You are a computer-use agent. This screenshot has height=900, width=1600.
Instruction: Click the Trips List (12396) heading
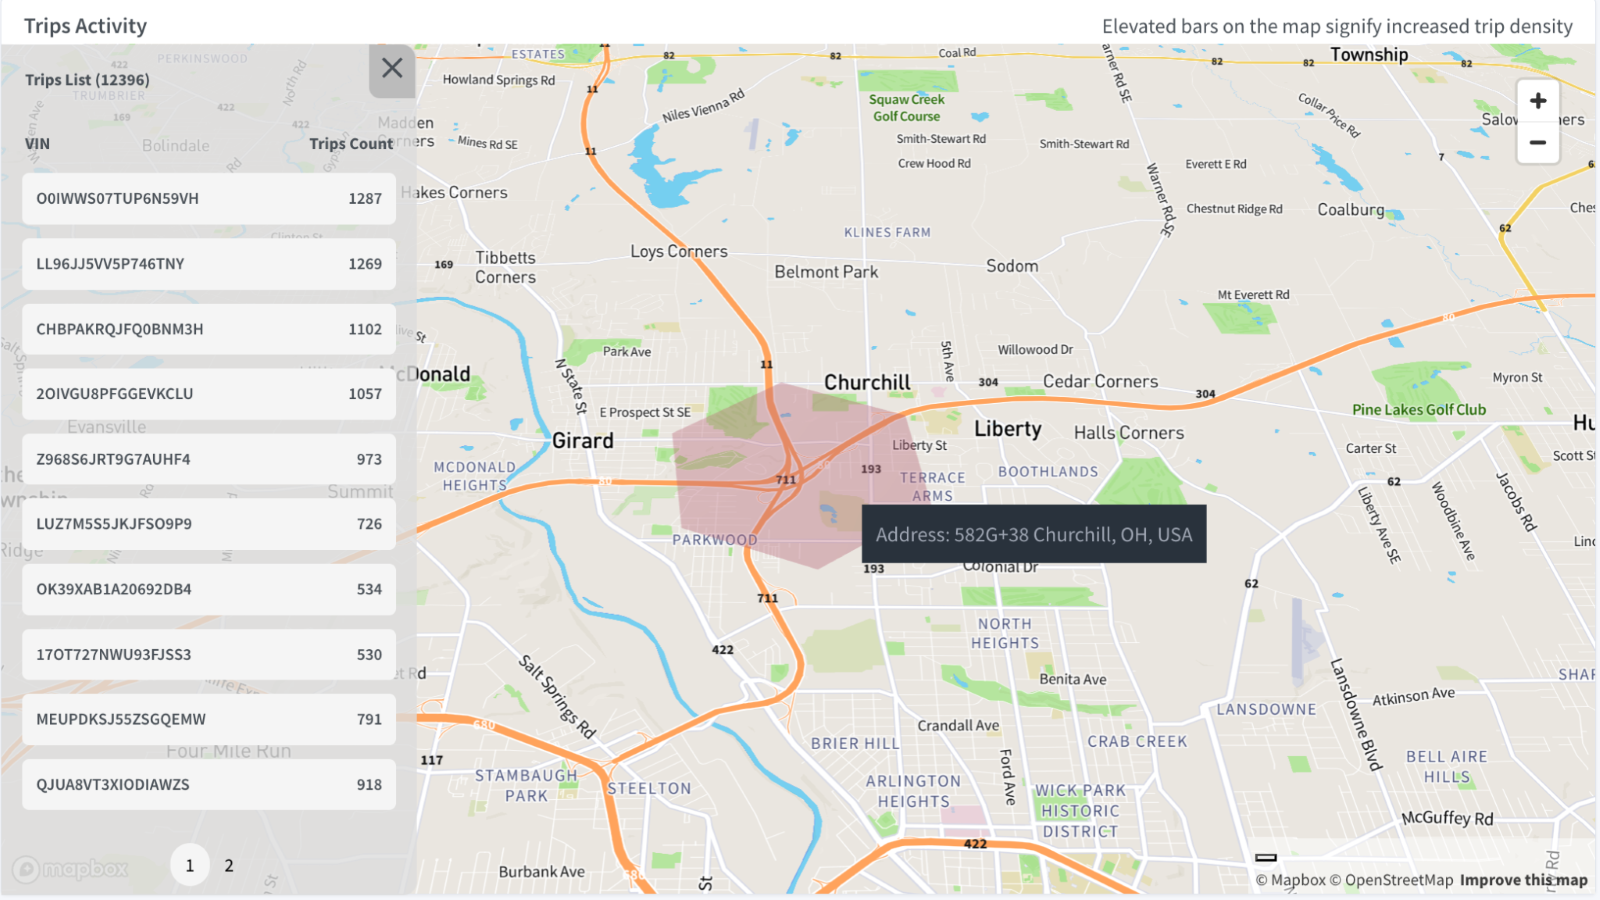(88, 80)
